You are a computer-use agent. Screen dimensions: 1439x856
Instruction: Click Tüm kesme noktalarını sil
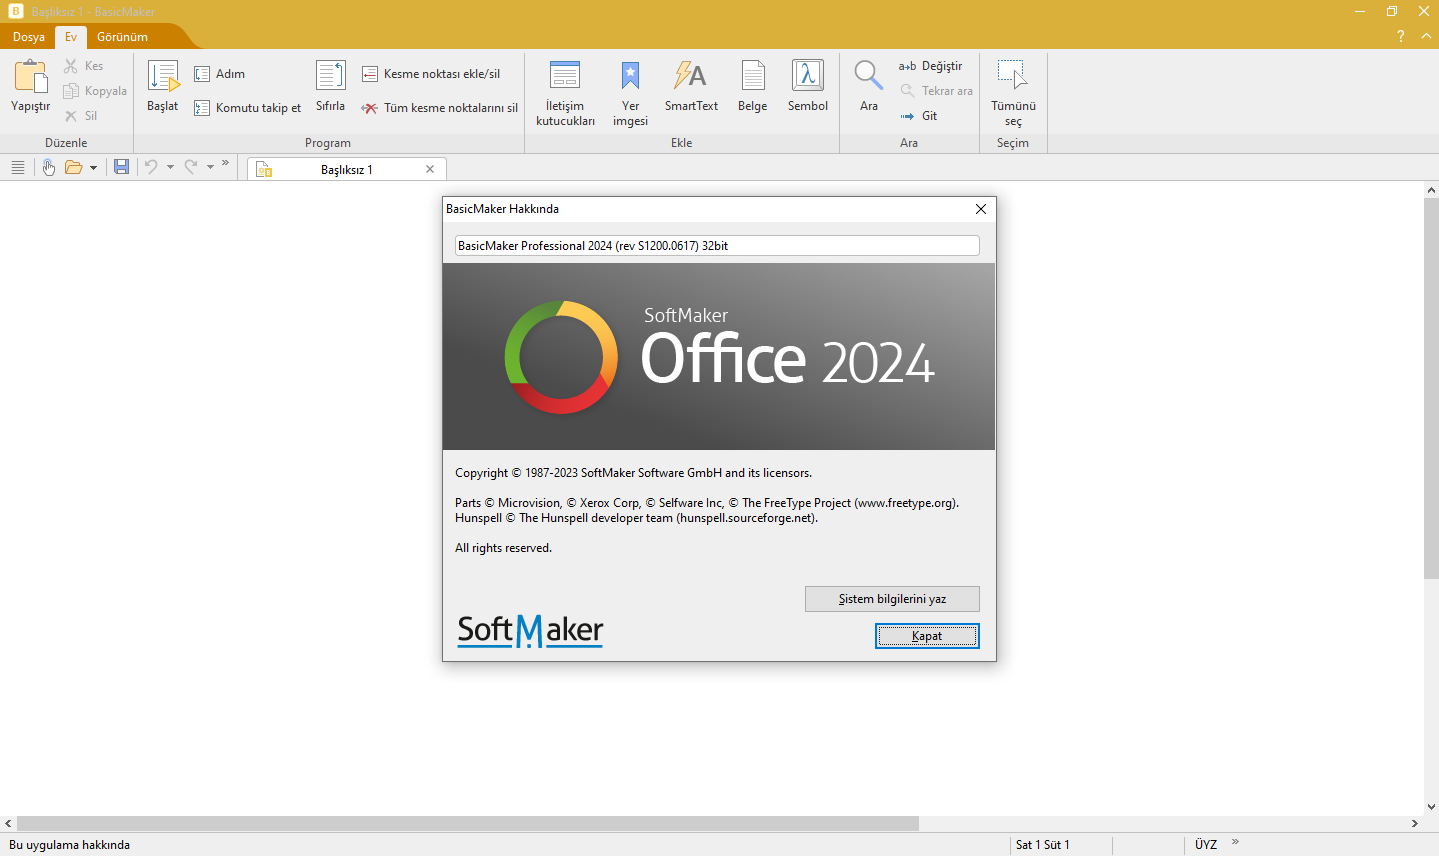(440, 108)
